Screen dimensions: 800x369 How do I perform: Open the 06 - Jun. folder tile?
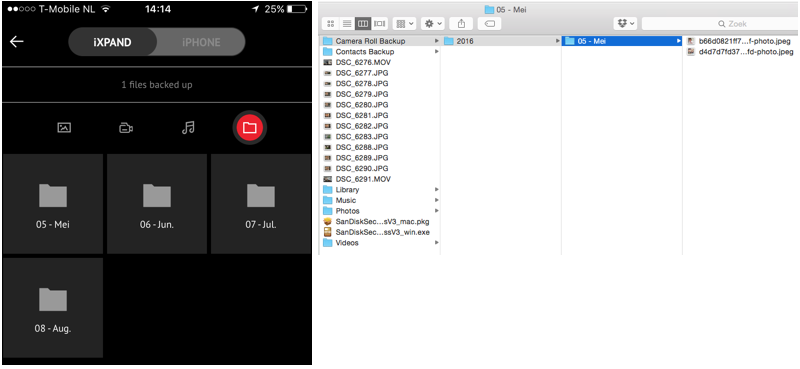tap(157, 204)
